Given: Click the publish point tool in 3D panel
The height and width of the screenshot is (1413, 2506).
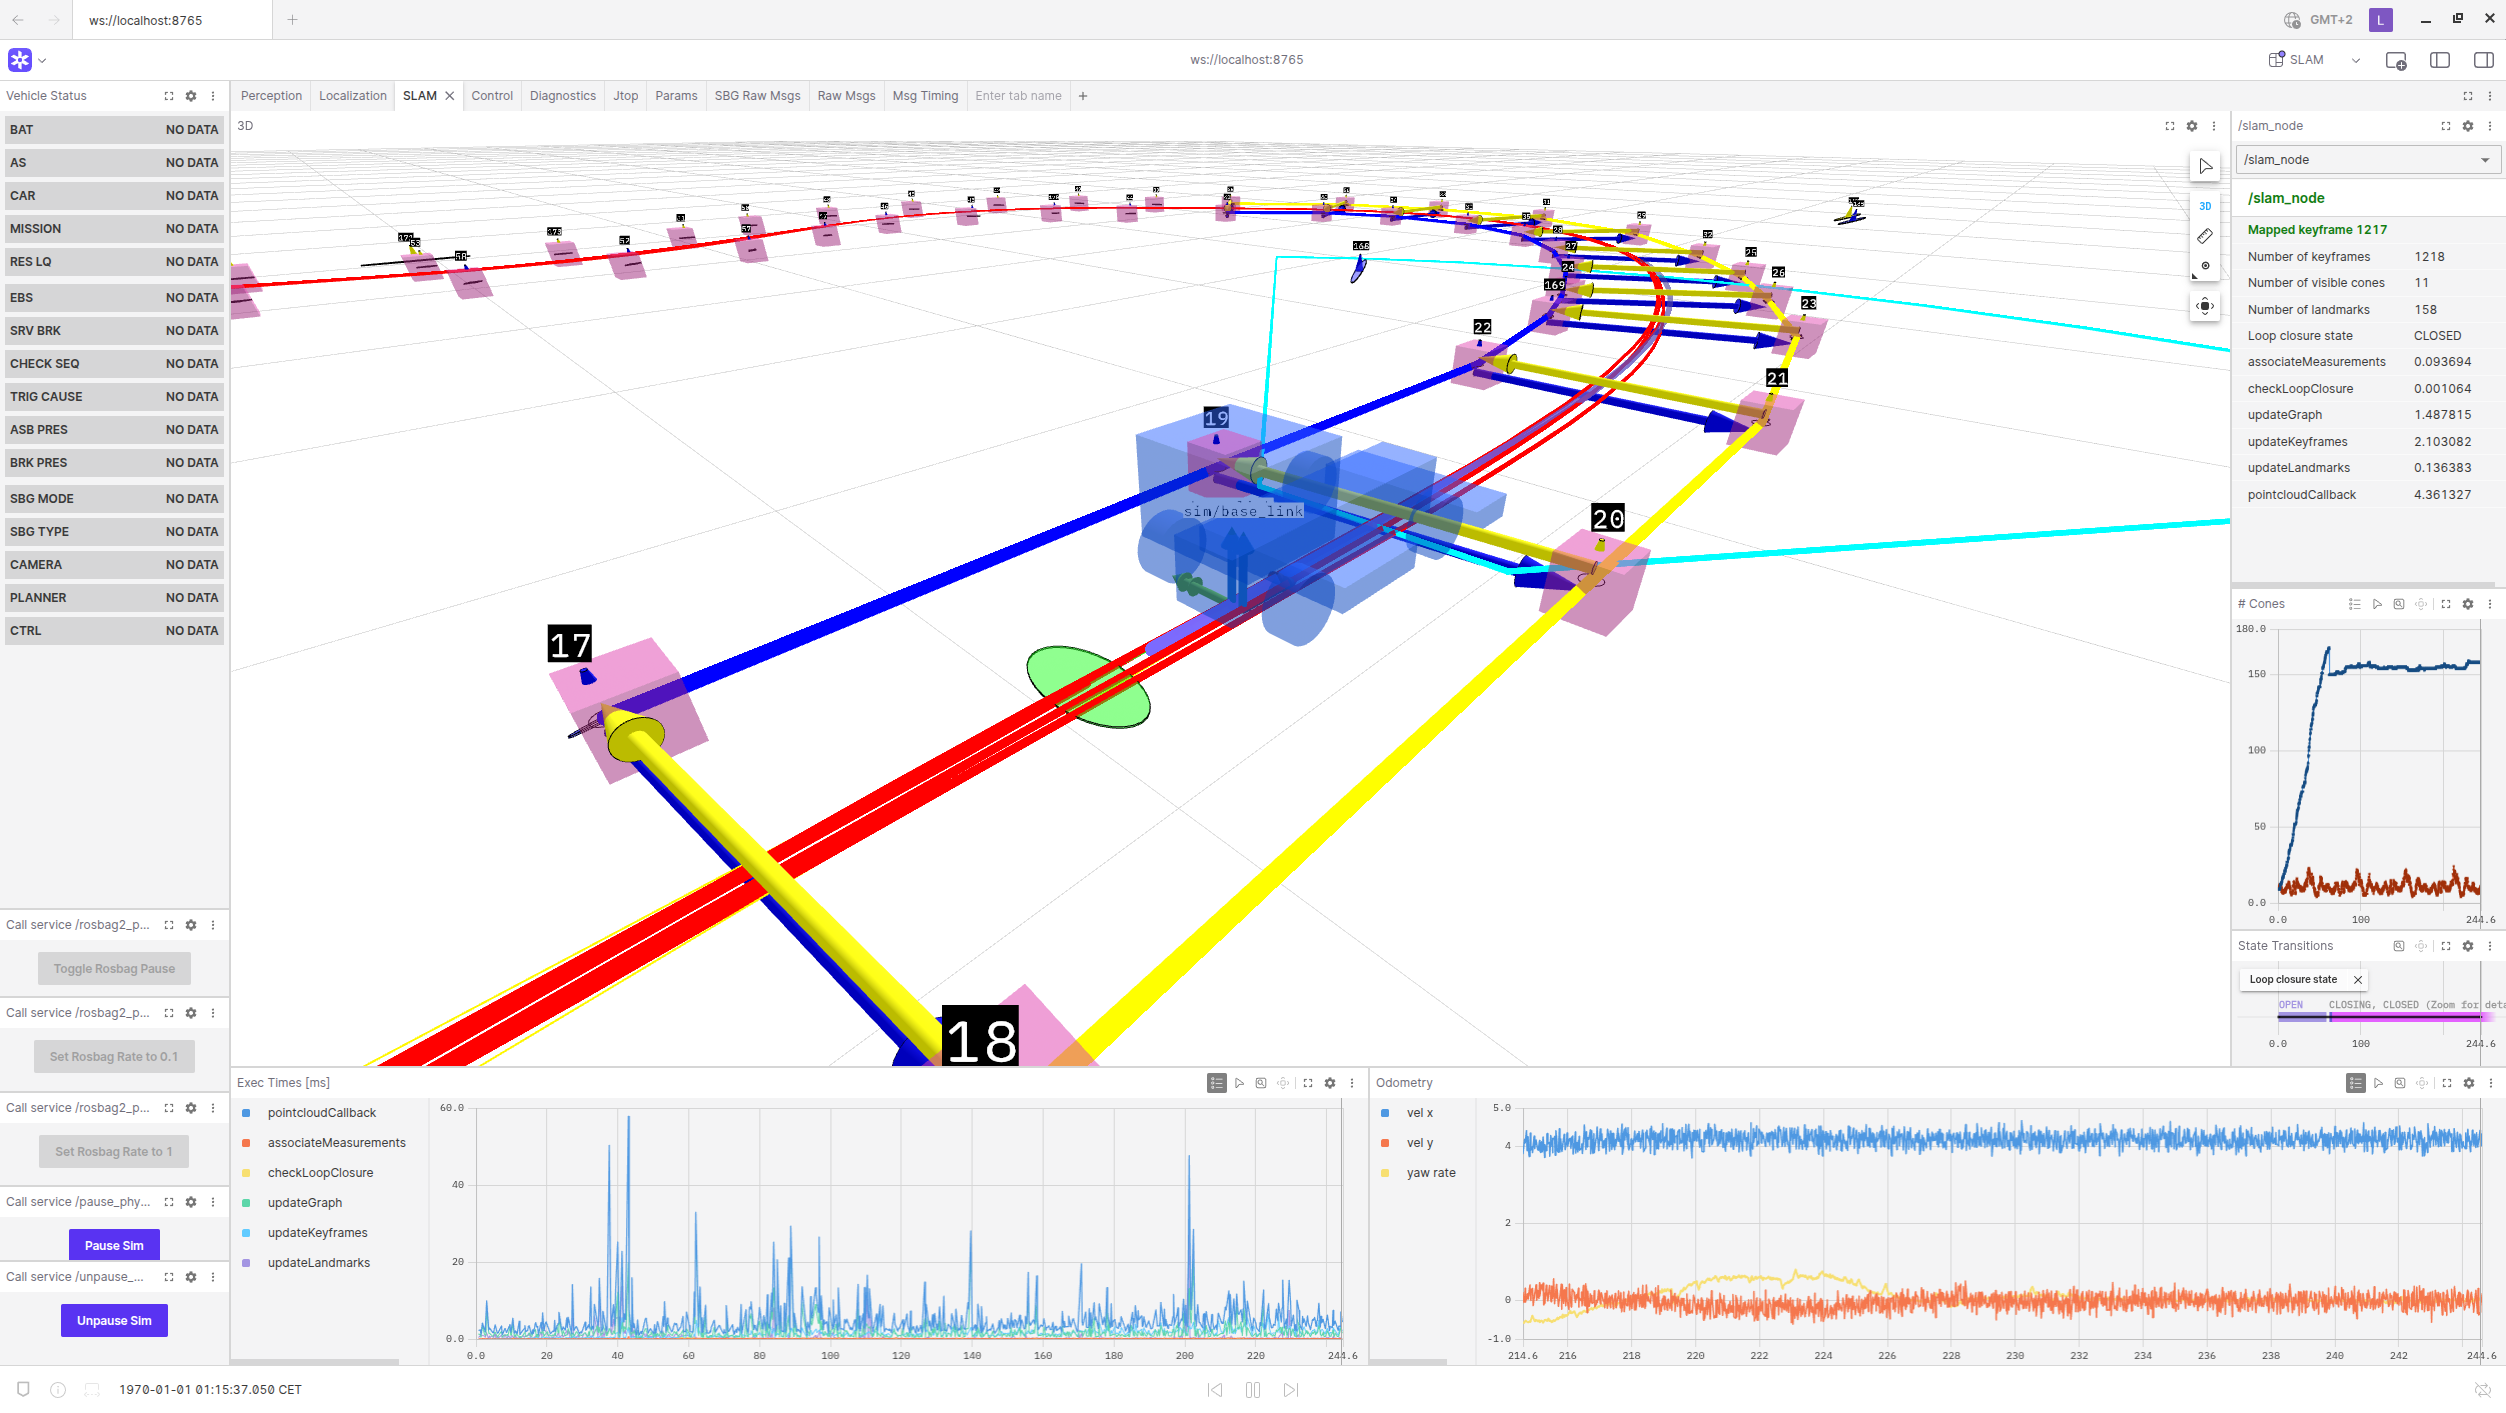Looking at the screenshot, I should (x=2205, y=266).
